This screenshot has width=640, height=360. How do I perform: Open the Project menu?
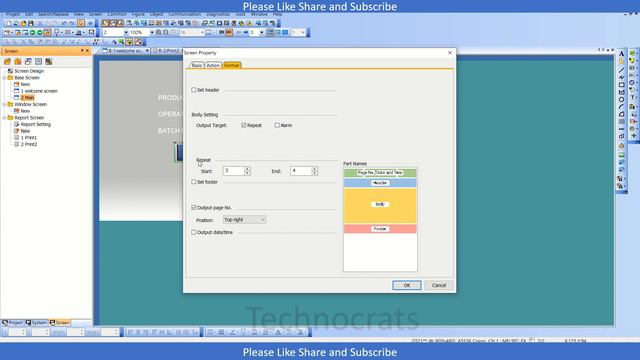[x=13, y=14]
